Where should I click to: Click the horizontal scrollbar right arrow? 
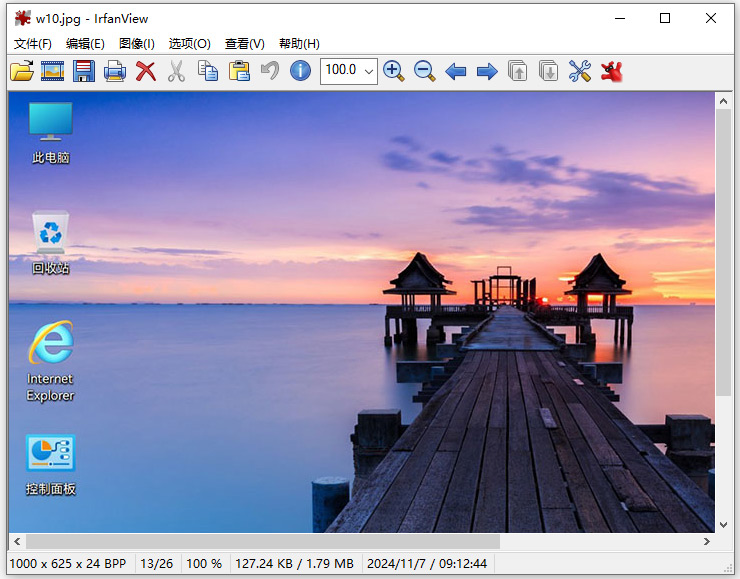point(707,541)
